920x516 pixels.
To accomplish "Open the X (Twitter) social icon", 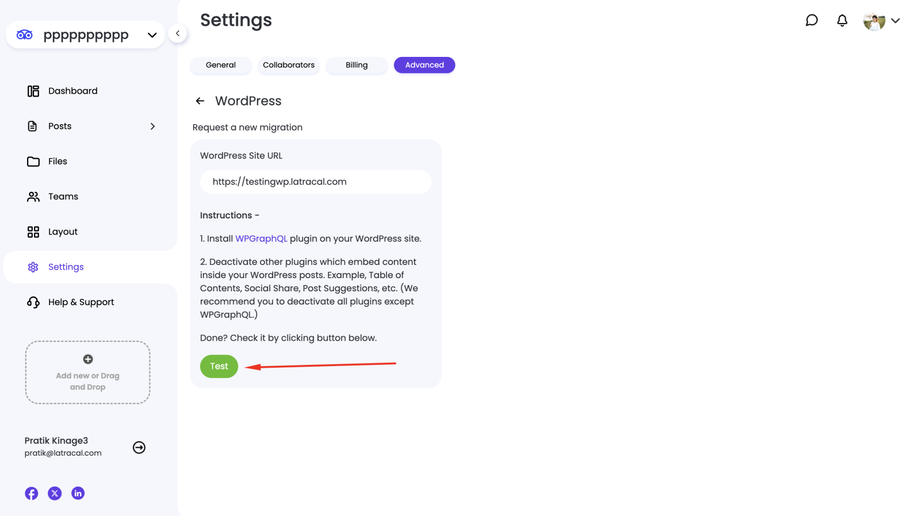I will click(55, 493).
